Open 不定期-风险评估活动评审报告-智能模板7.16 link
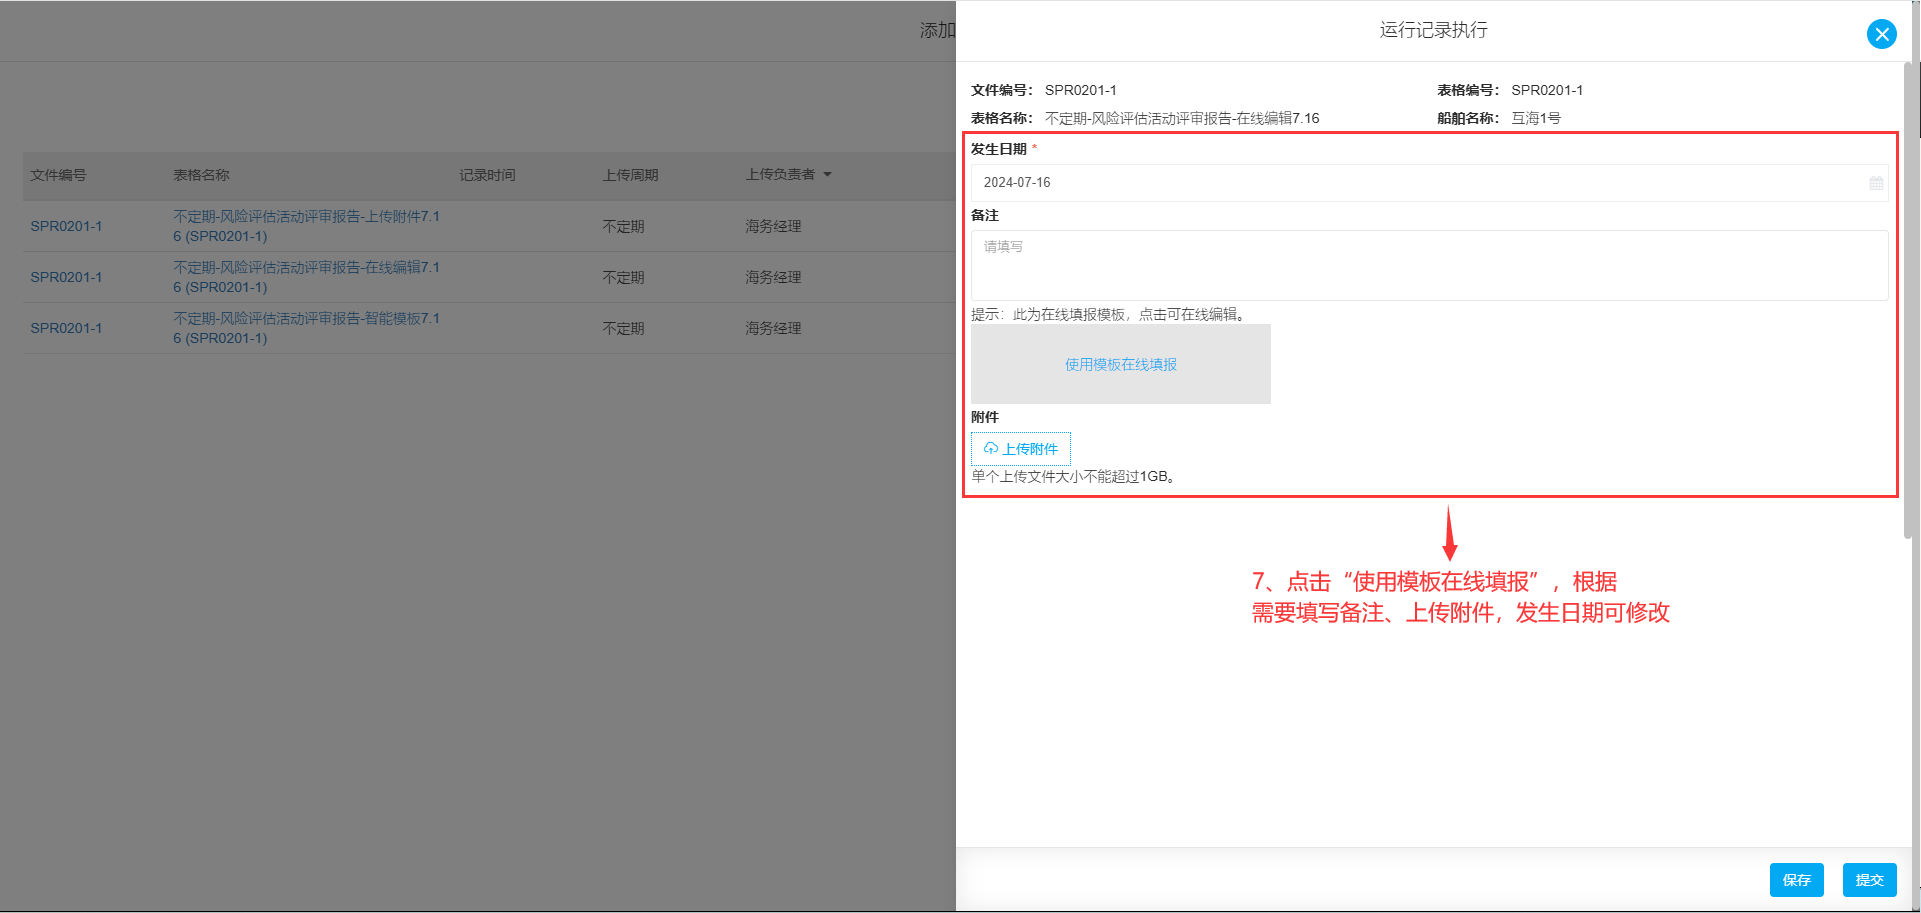Viewport: 1921px width, 913px height. click(306, 328)
